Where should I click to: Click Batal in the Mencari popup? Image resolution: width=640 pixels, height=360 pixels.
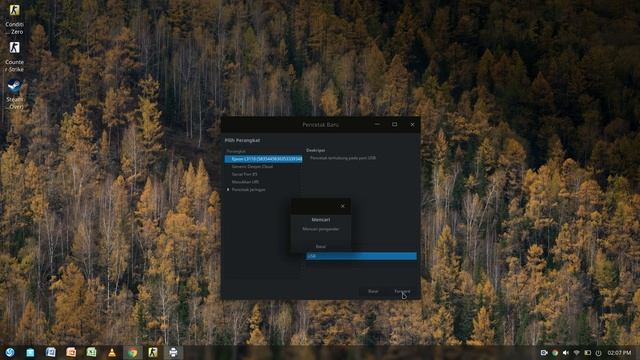click(x=321, y=247)
